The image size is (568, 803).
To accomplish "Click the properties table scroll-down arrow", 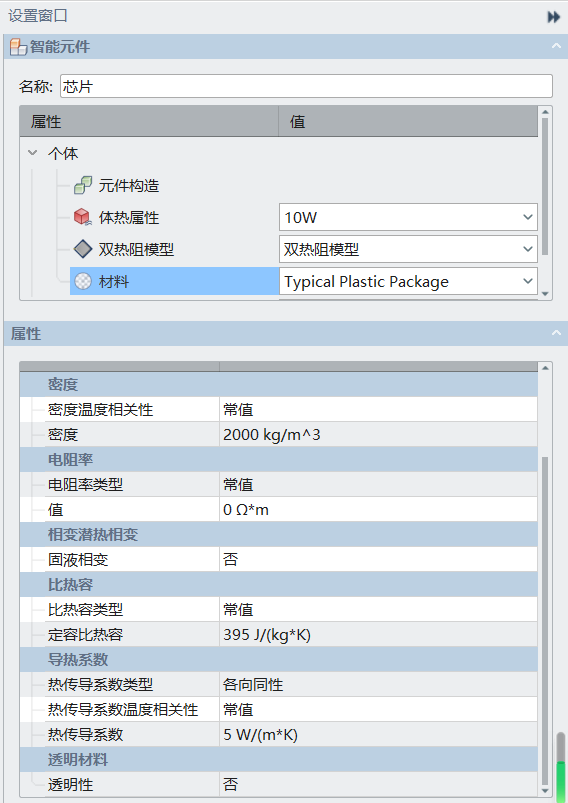I will 545,790.
